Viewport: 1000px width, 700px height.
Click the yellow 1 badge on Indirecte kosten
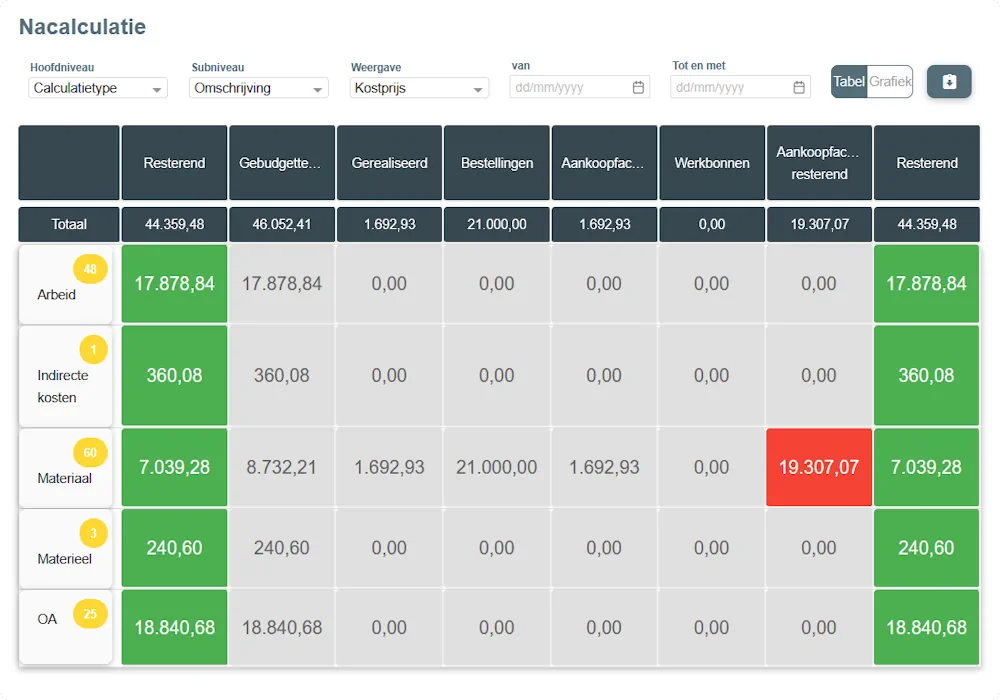coord(93,349)
